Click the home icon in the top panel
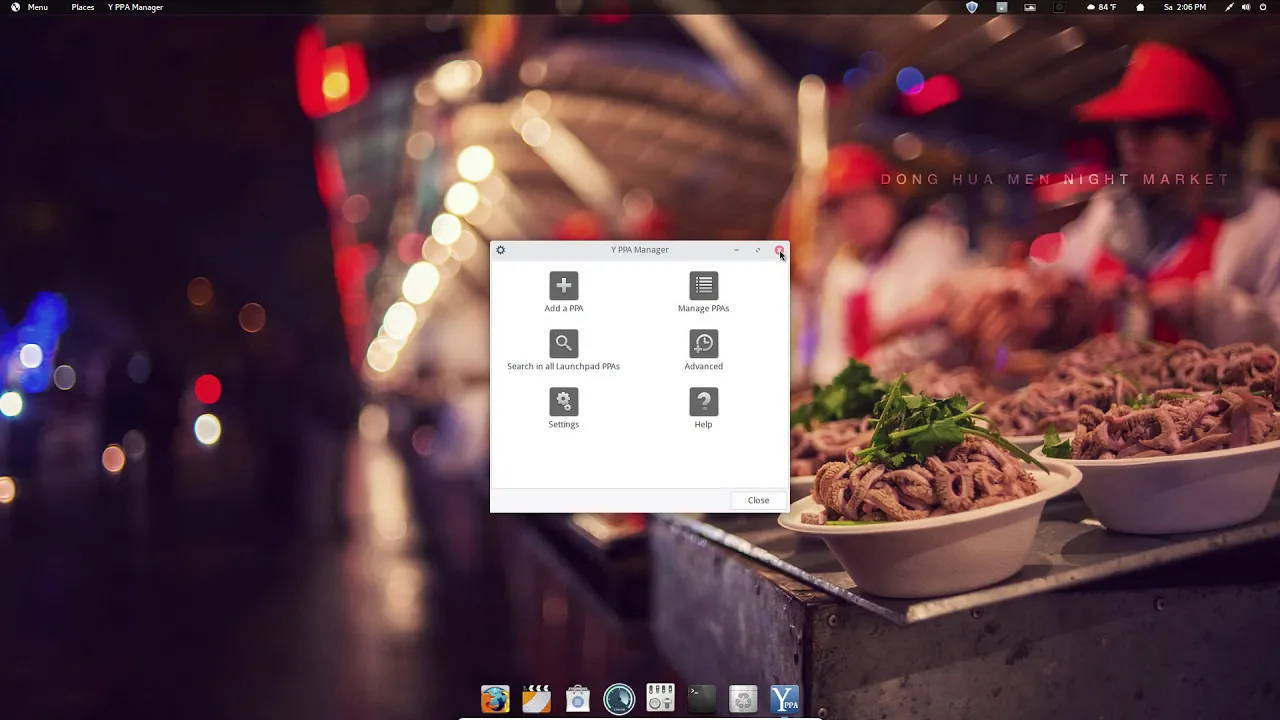The height and width of the screenshot is (720, 1280). 1140,7
